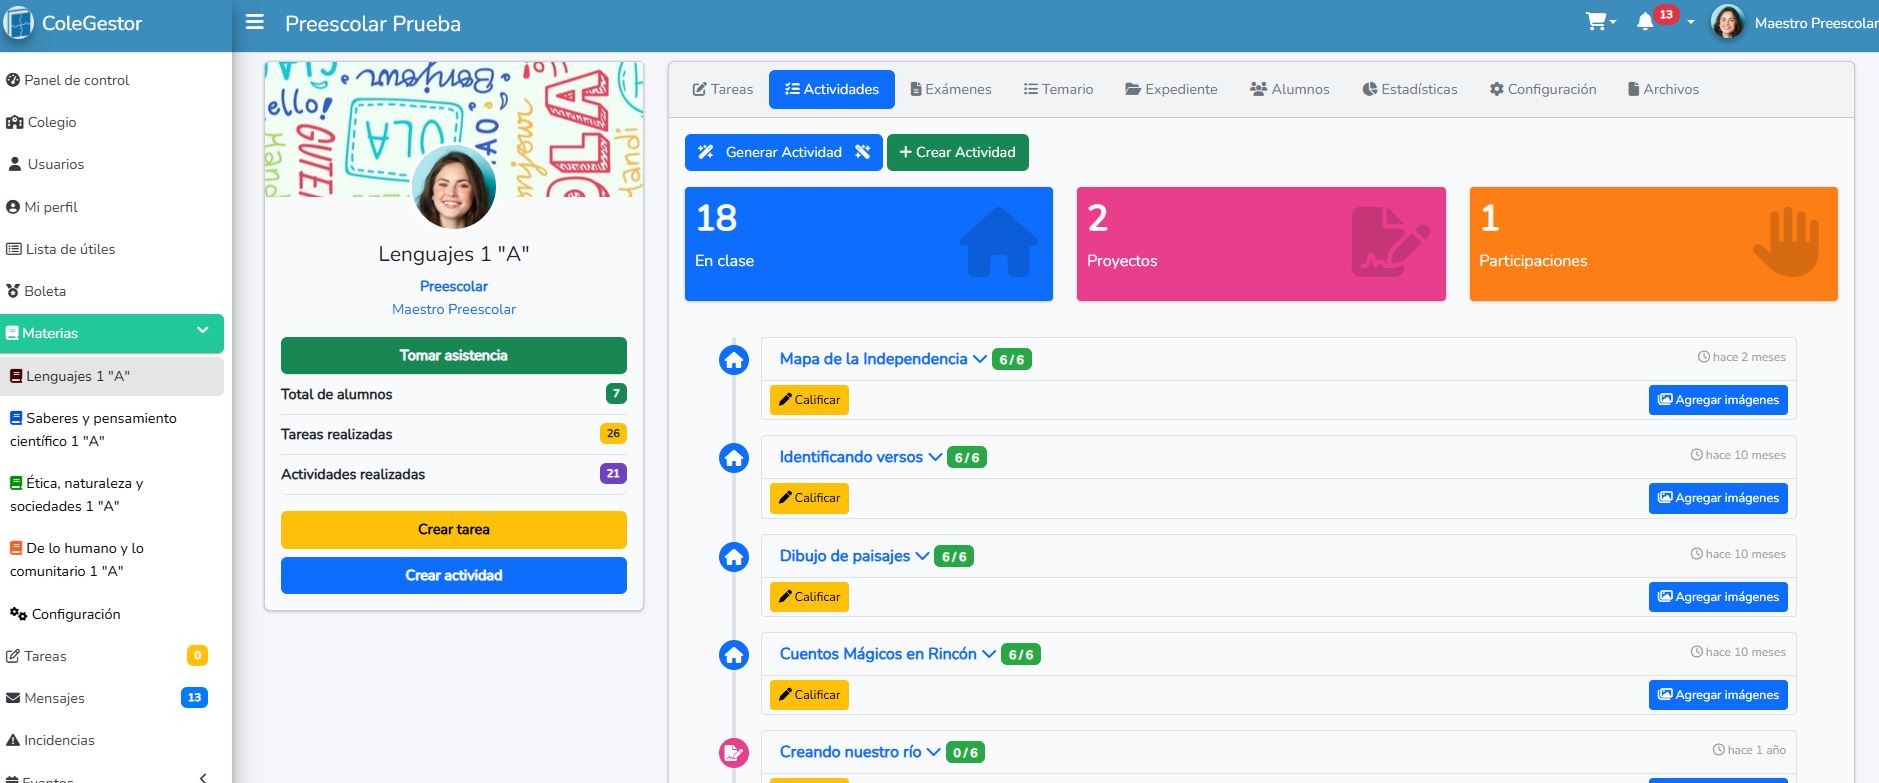Viewport: 1879px width, 783px height.
Task: Click the raised hand icon in Participaciones card
Action: point(1786,243)
